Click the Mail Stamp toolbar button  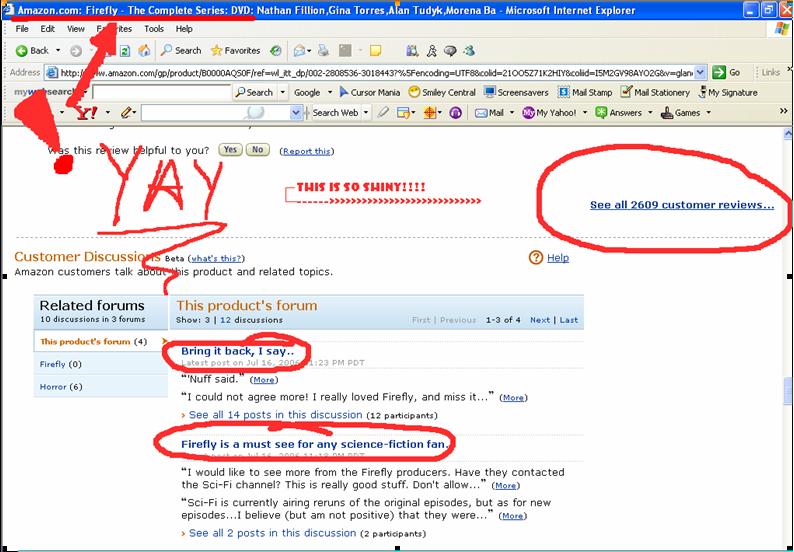585,92
